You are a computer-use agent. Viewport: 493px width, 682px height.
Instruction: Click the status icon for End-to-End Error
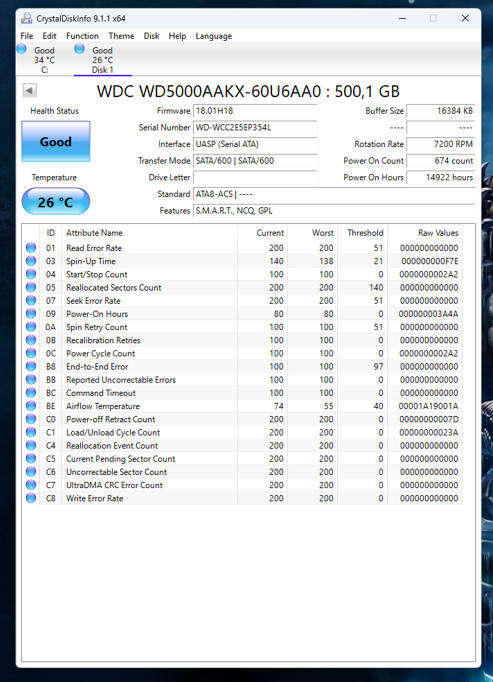(31, 366)
